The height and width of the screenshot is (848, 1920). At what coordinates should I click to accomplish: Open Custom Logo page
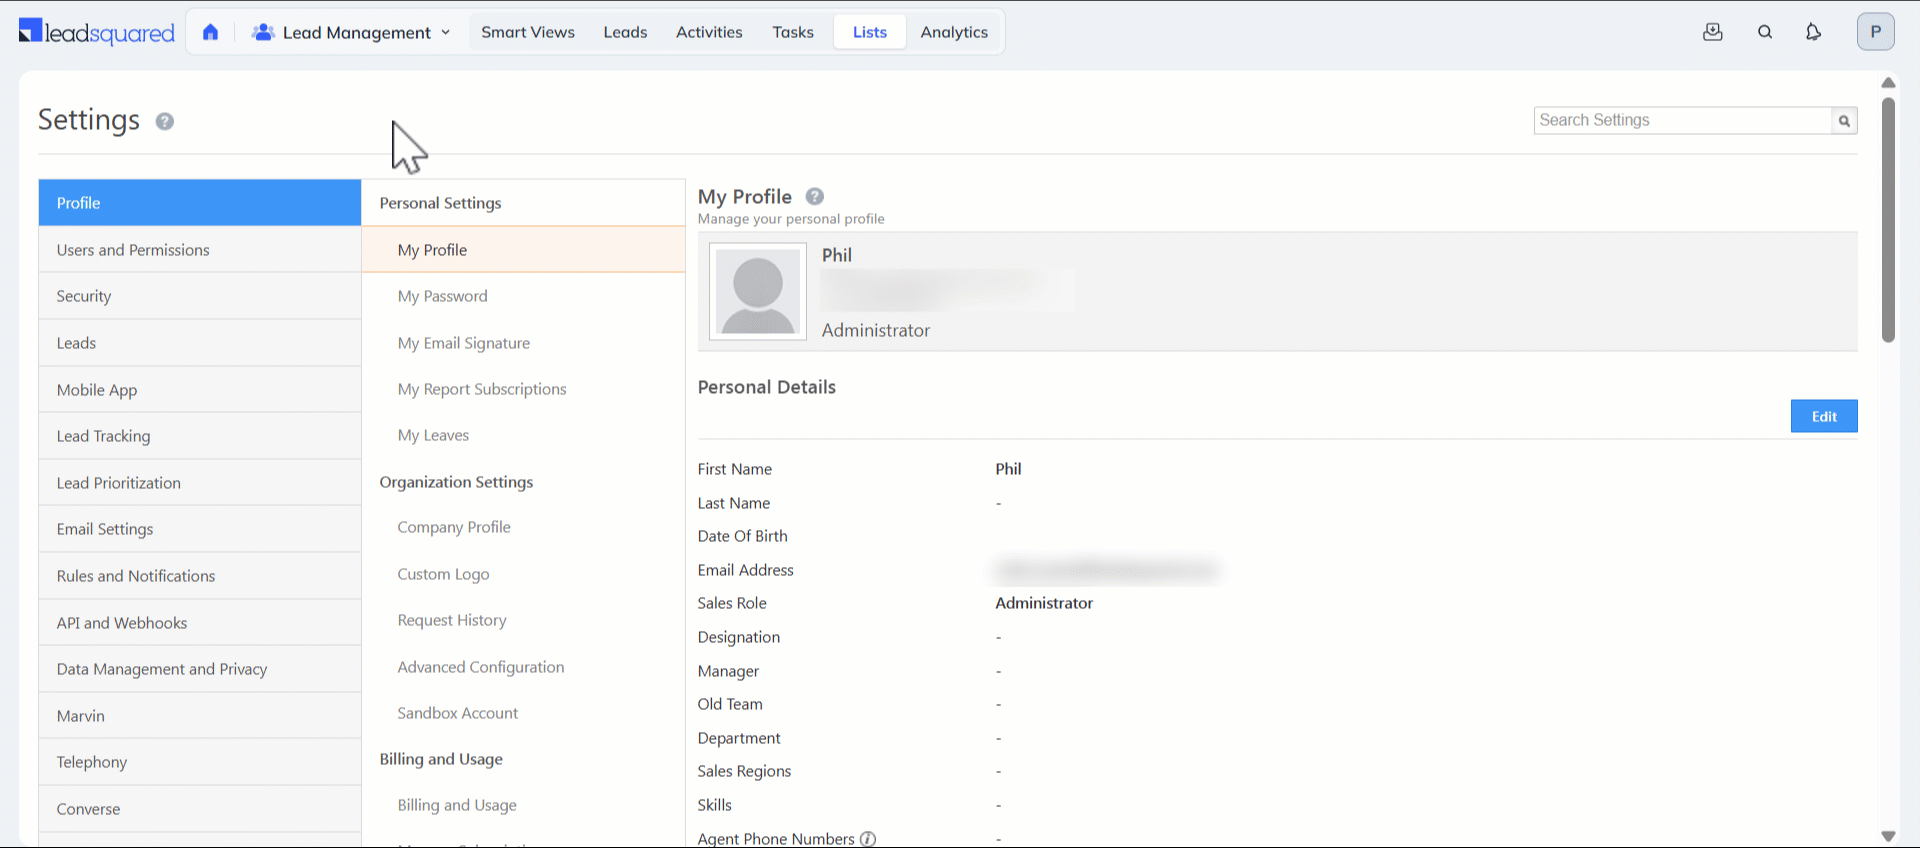point(443,574)
